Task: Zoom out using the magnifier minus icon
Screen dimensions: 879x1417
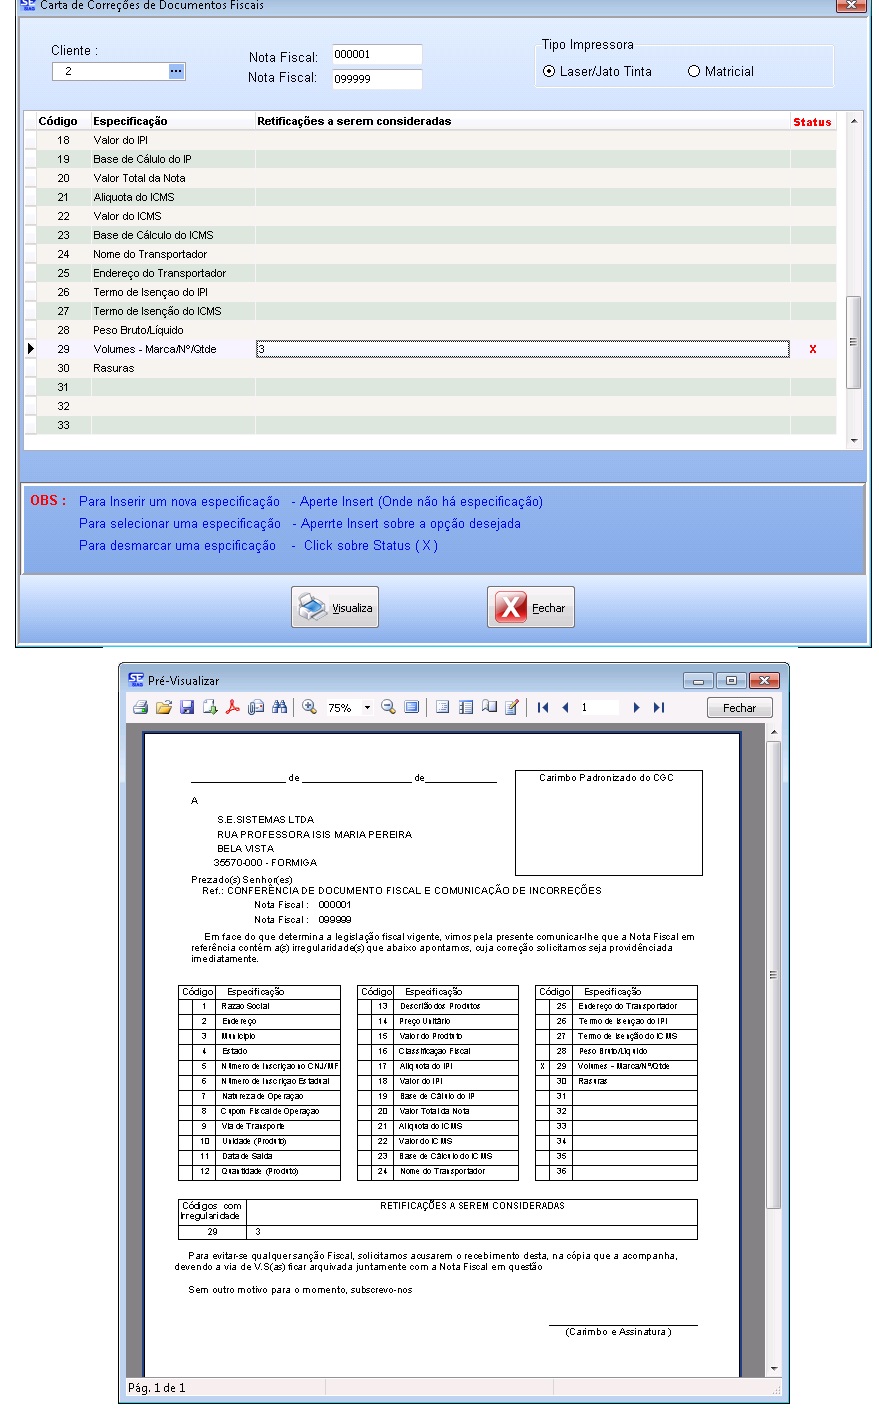Action: [x=388, y=708]
